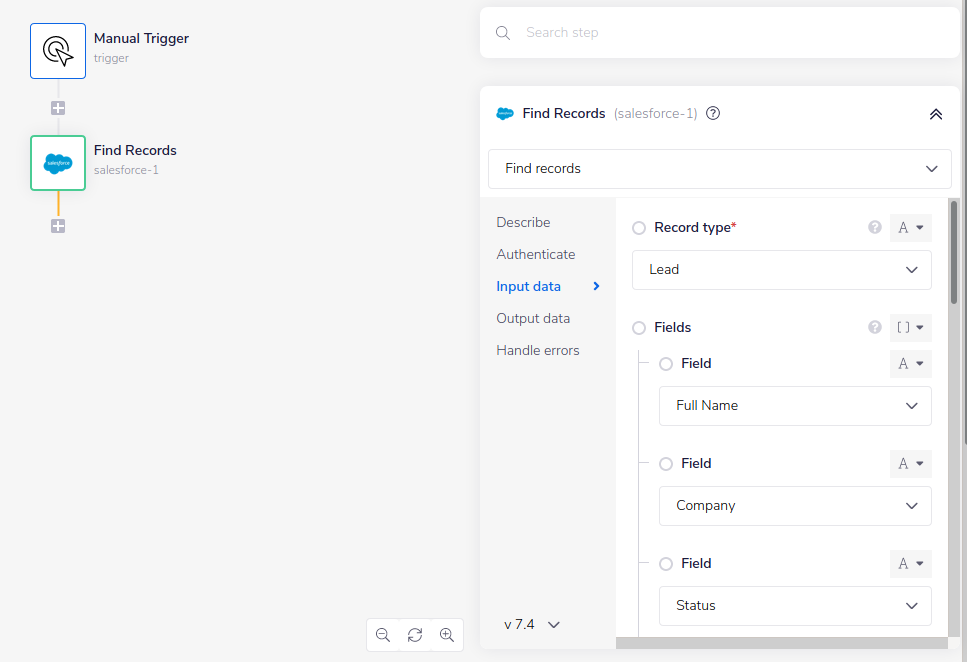This screenshot has width=967, height=662.
Task: Open the v 7.4 version selector
Action: [529, 624]
